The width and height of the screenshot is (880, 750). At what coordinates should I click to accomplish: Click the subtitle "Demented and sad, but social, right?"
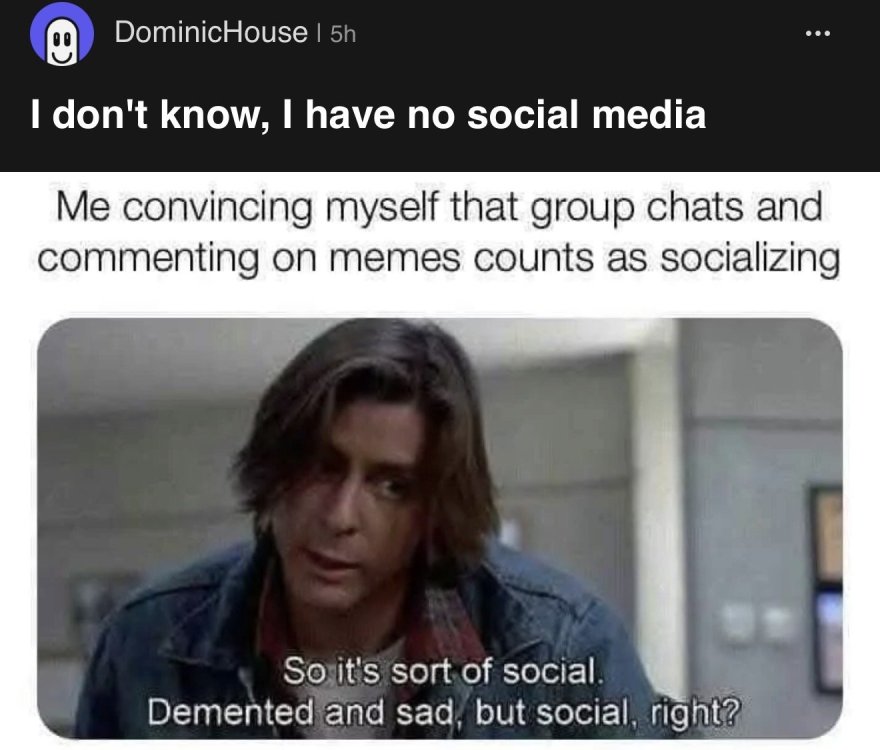click(x=440, y=712)
